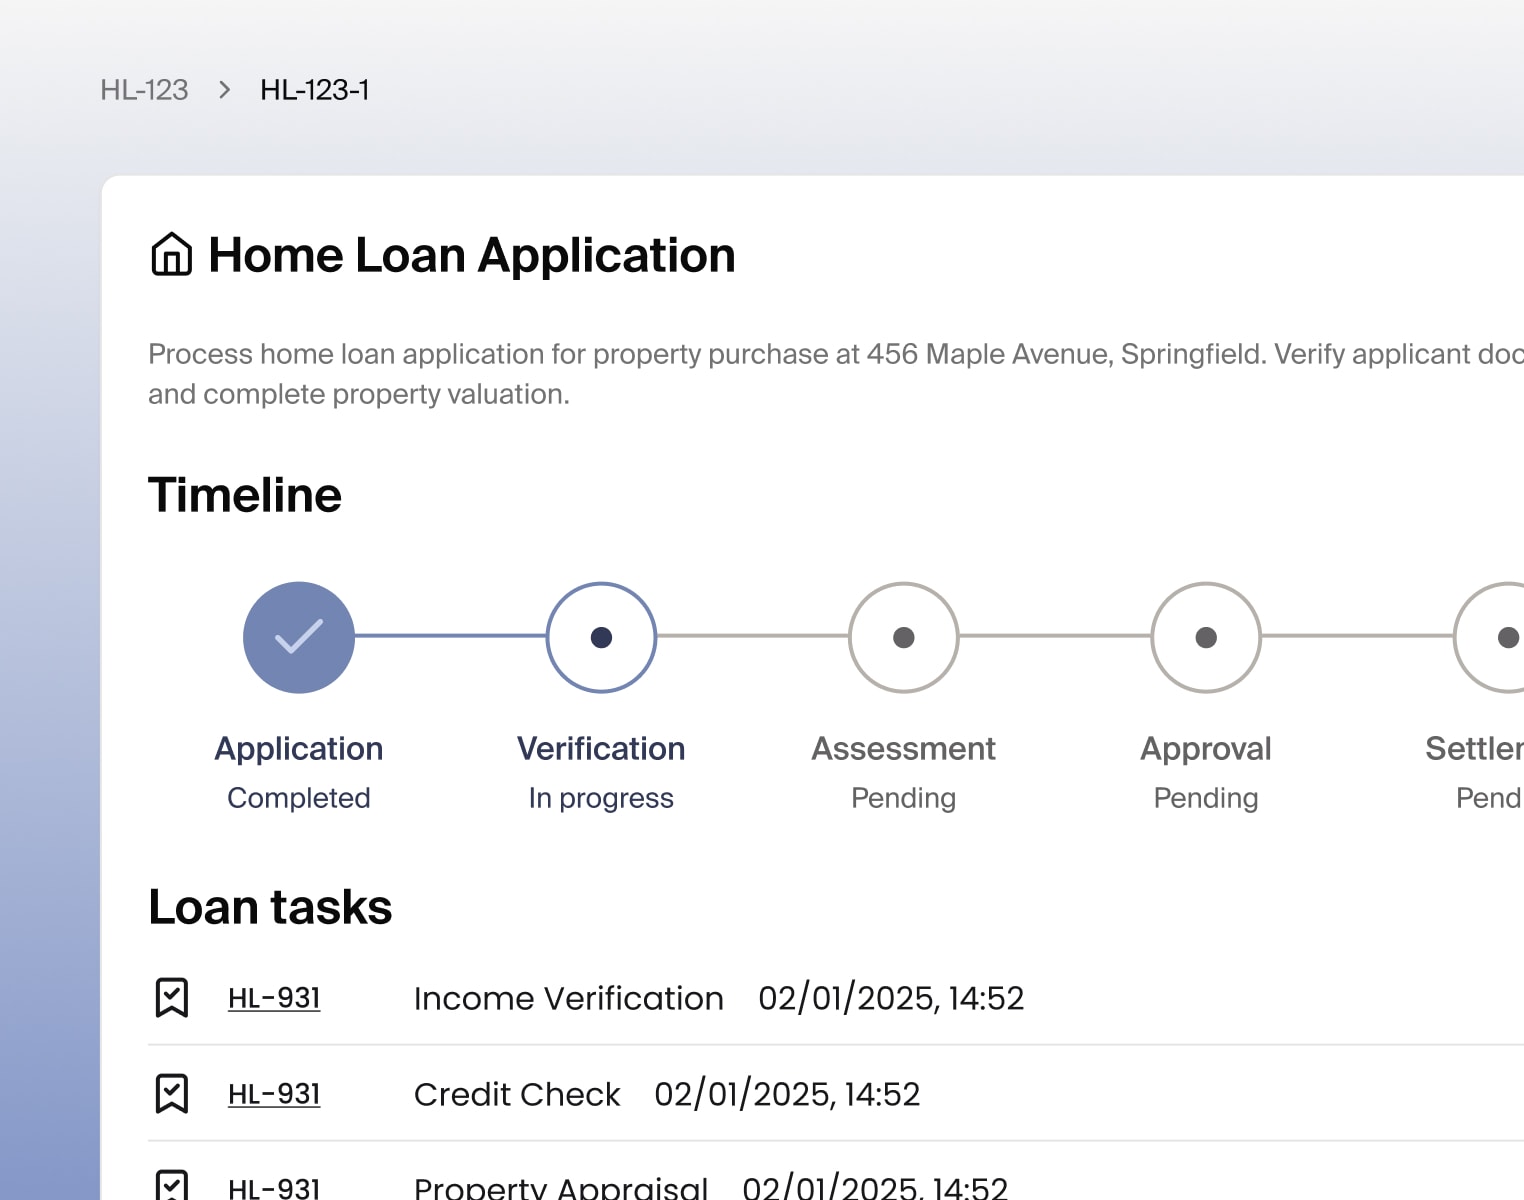
Task: Click the timeline progress connector between Application and Verification
Action: click(x=452, y=637)
